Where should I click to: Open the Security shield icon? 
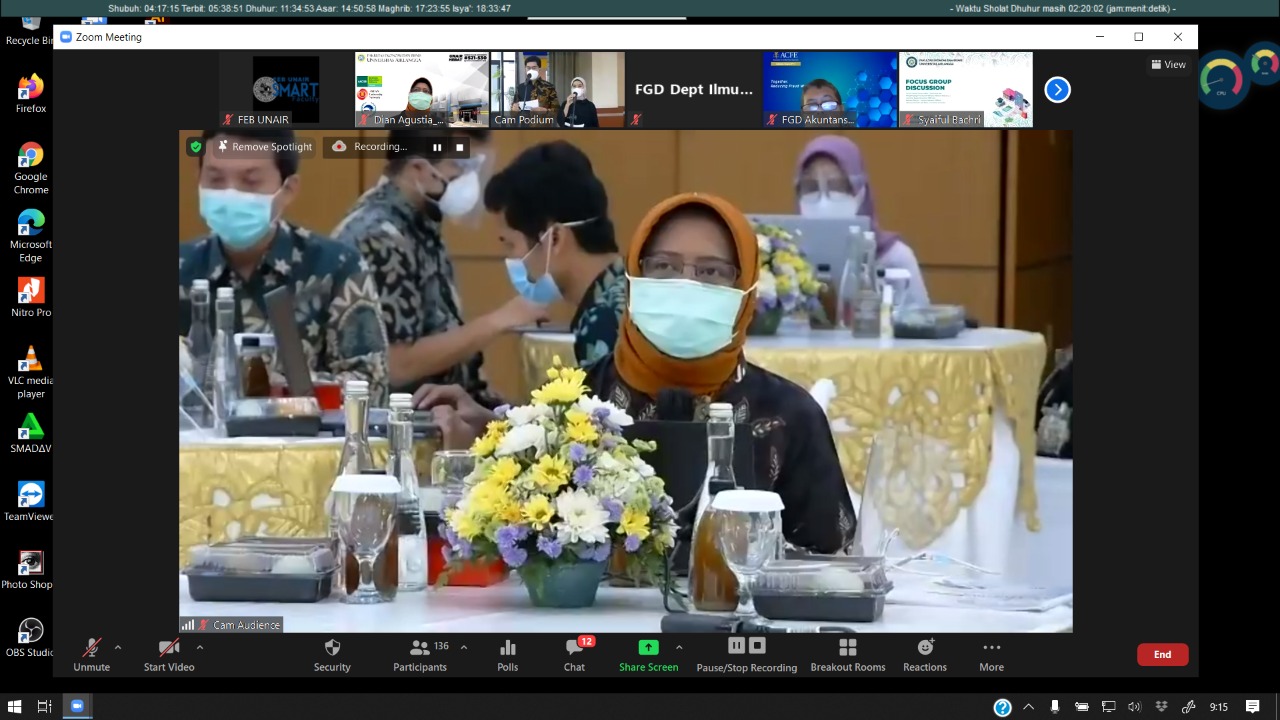332,648
